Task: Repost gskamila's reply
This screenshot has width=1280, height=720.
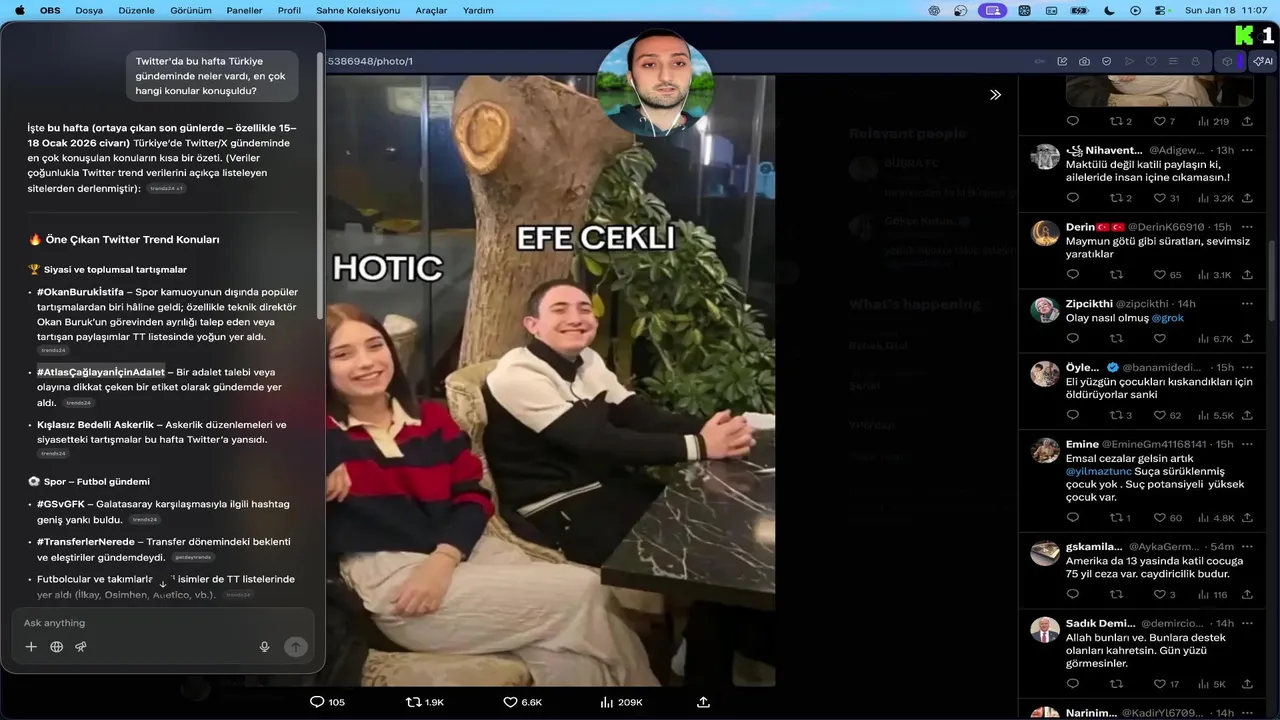Action: (x=1116, y=595)
